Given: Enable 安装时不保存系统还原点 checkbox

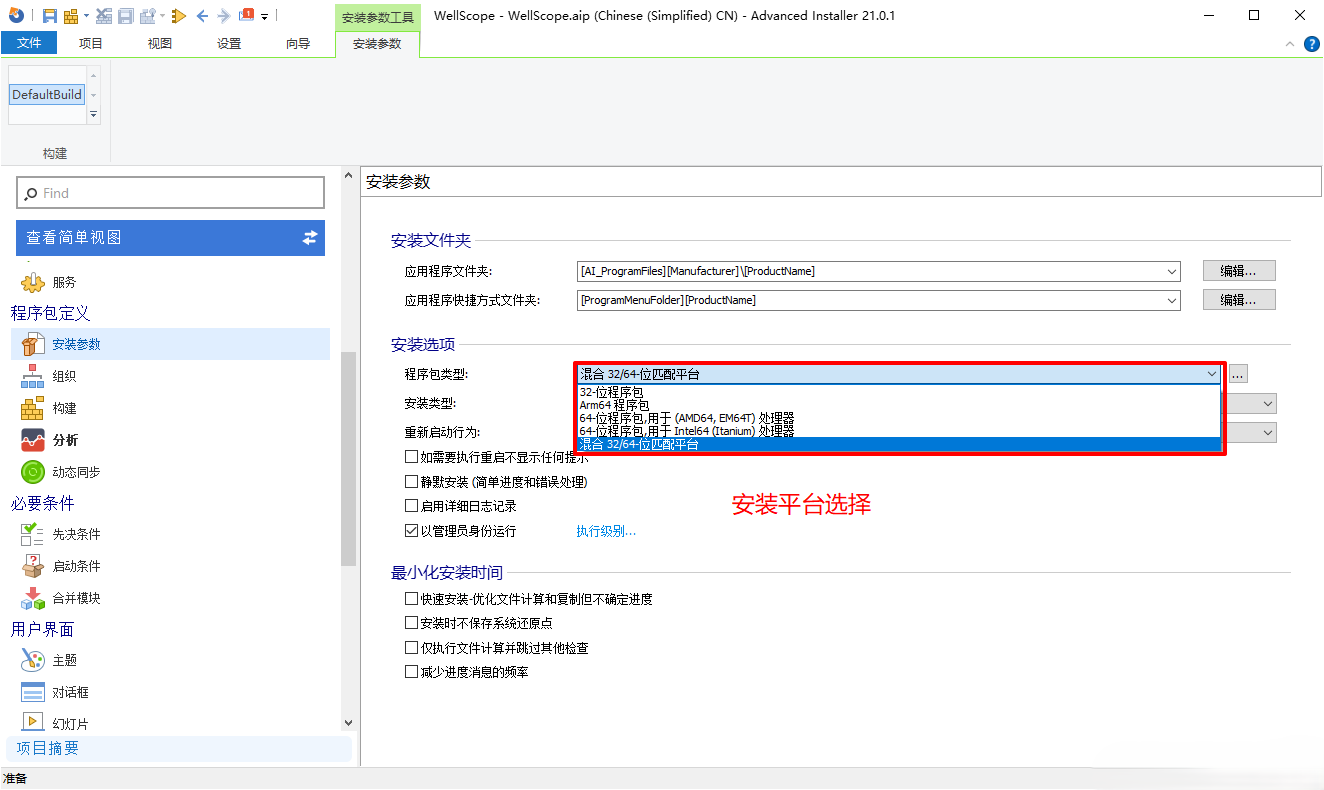Looking at the screenshot, I should point(411,623).
